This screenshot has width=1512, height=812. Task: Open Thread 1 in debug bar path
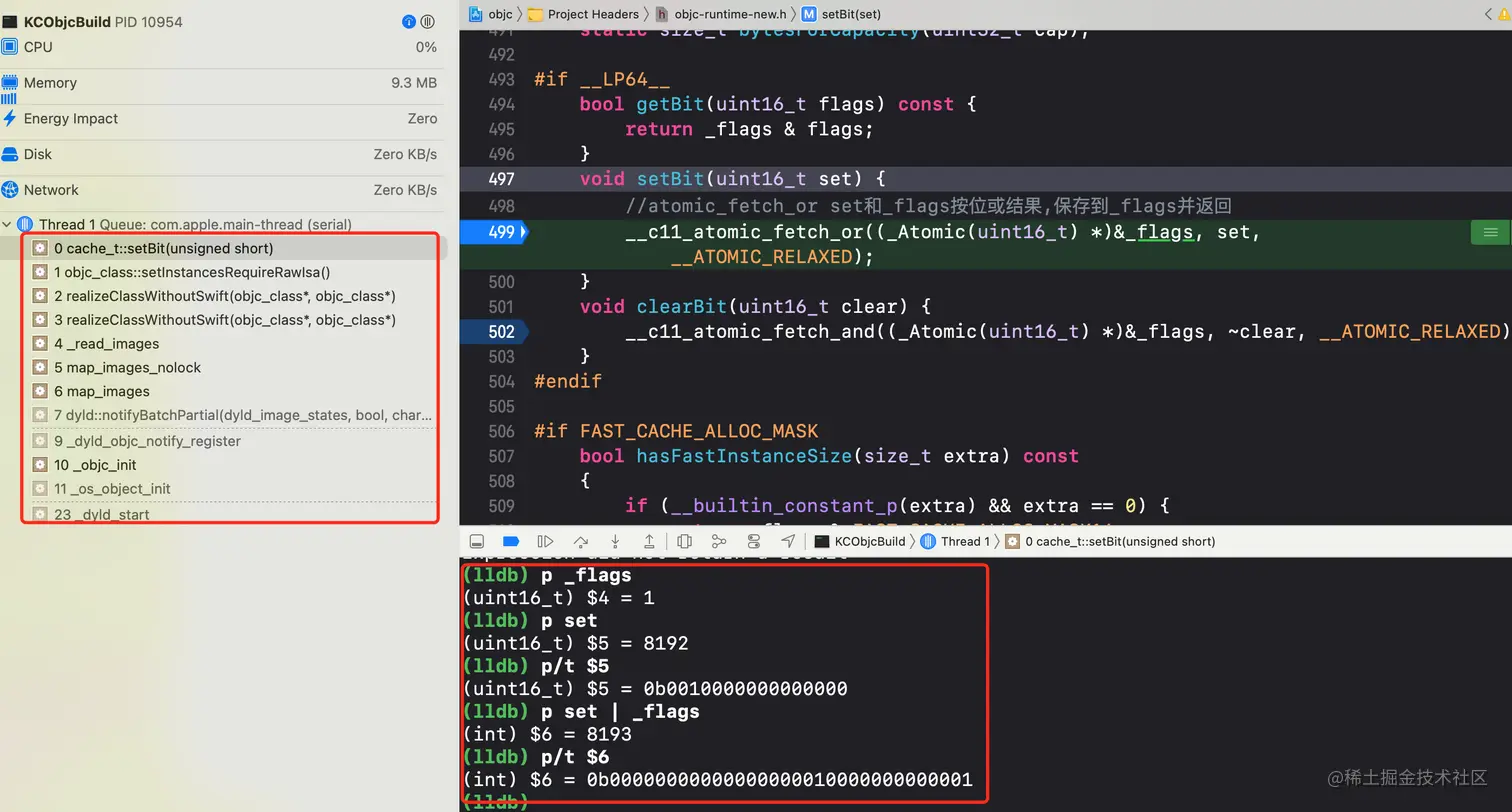point(955,541)
